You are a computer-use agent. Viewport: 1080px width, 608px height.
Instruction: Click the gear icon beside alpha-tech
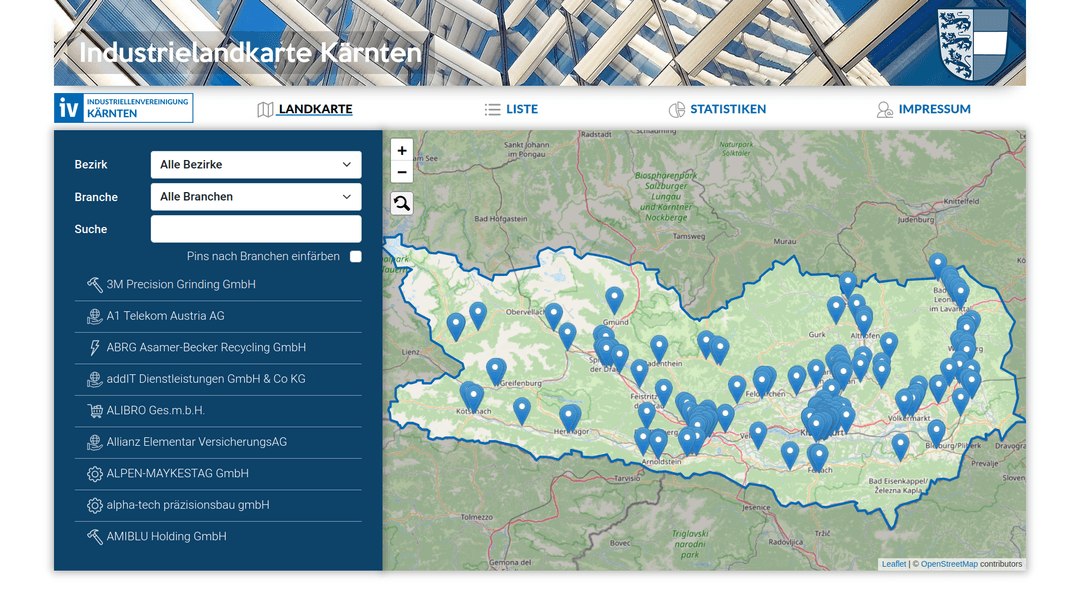[94, 505]
